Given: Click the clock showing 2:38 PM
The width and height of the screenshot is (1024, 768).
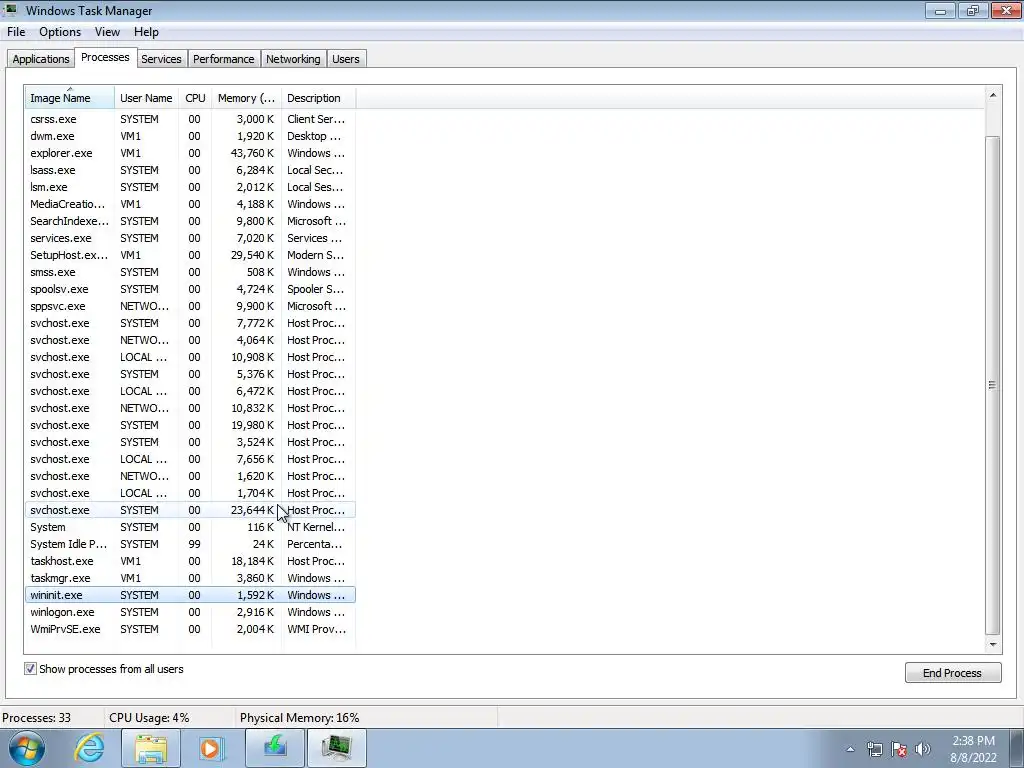Looking at the screenshot, I should 974,741.
